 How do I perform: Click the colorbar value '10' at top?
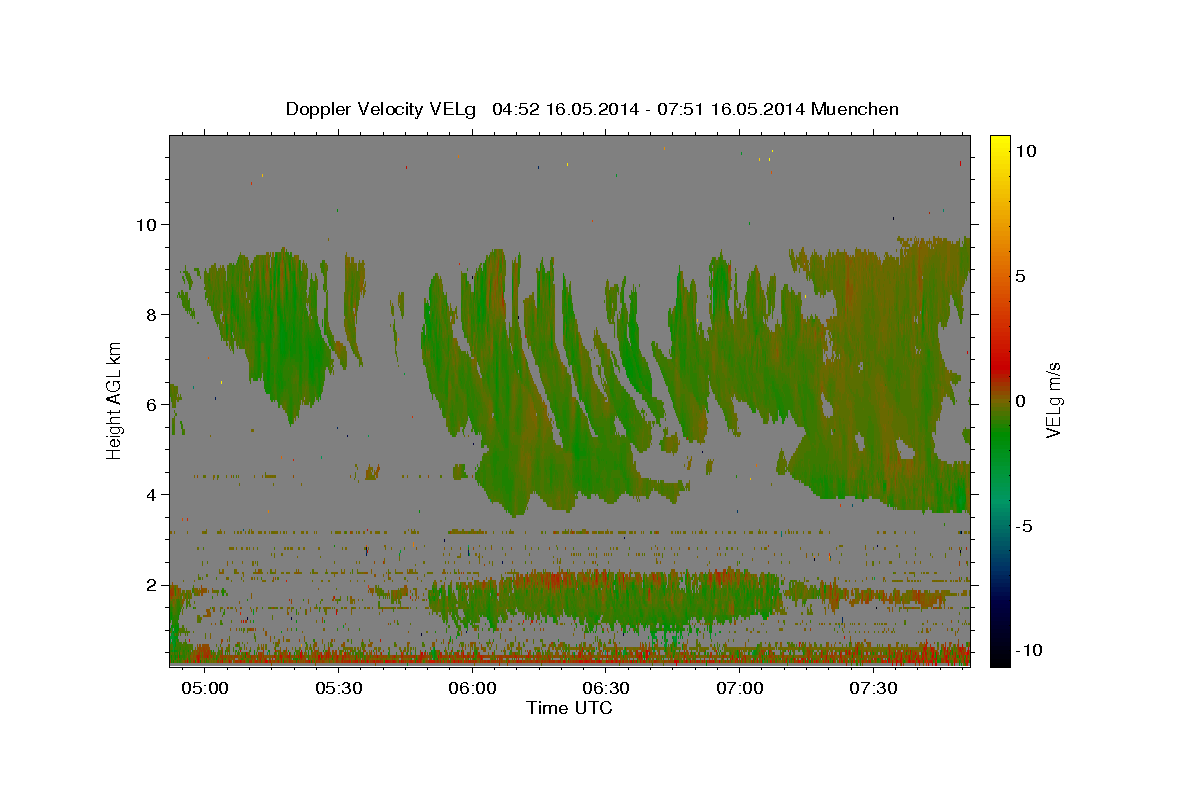(x=1025, y=150)
